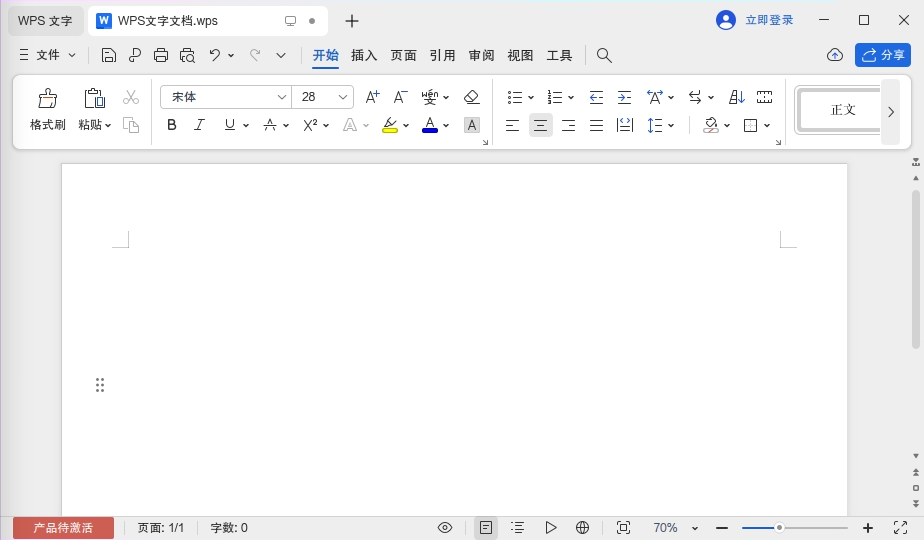Toggle Bold formatting
This screenshot has width=924, height=540.
click(171, 125)
